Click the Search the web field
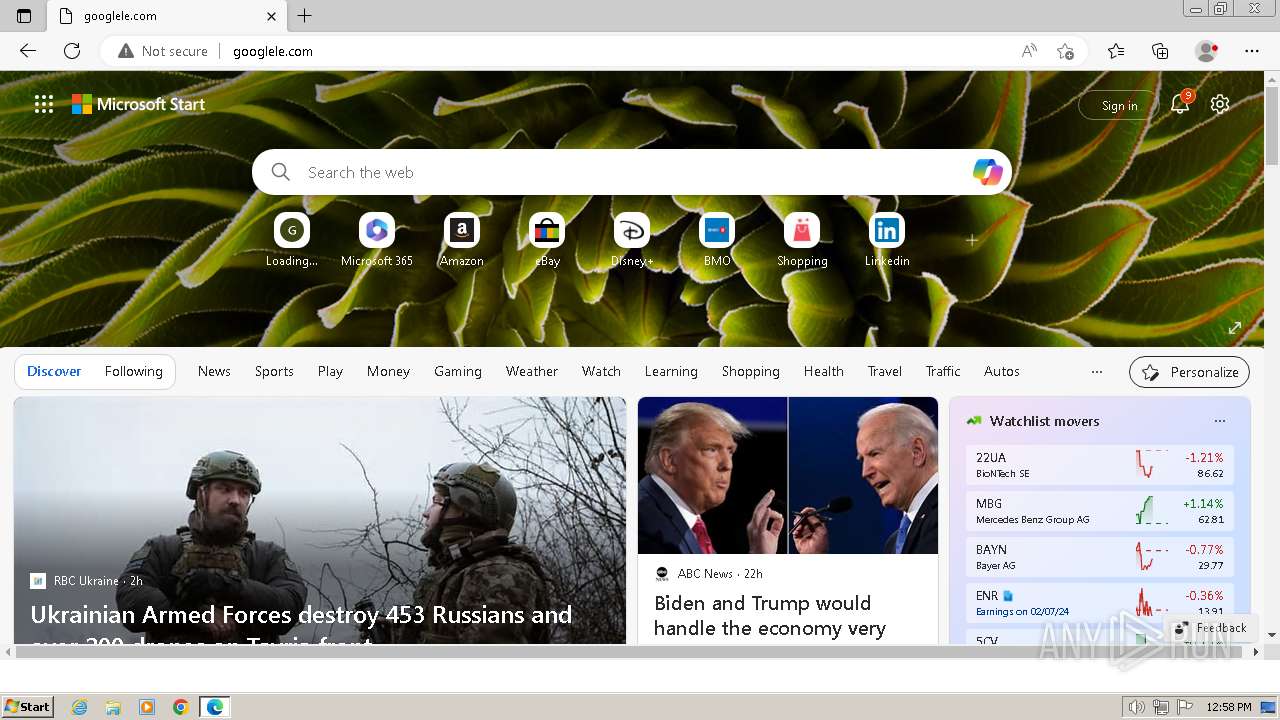1280x720 pixels. tap(632, 172)
